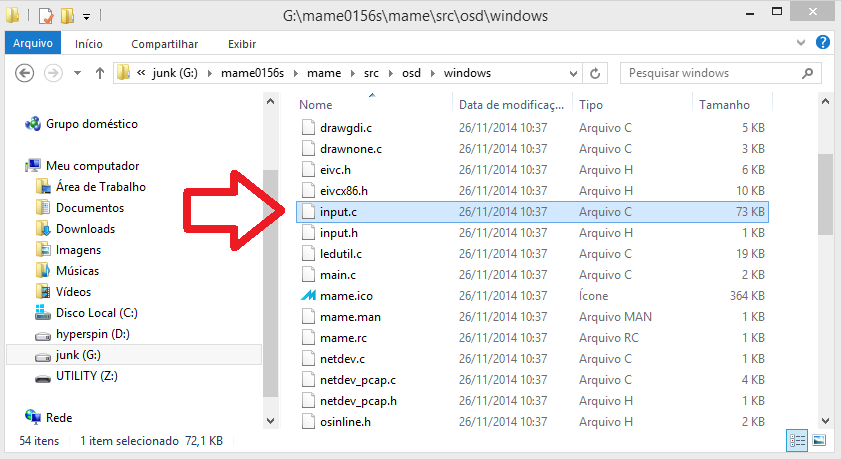The width and height of the screenshot is (841, 459).
Task: Click Properties icon in quick access toolbar
Action: click(46, 16)
